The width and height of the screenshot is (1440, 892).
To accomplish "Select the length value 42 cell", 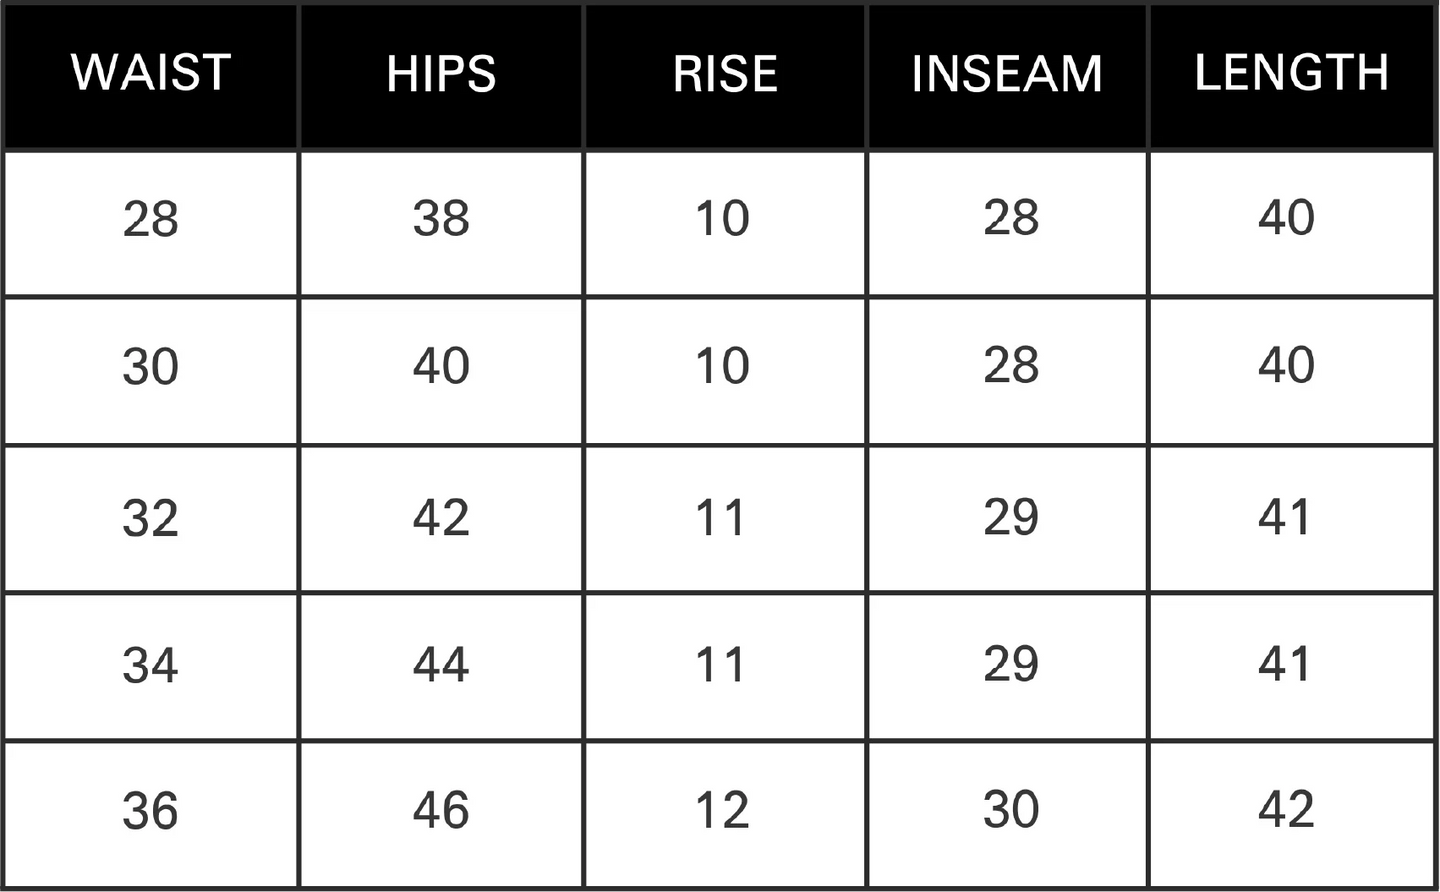I will [x=1286, y=810].
